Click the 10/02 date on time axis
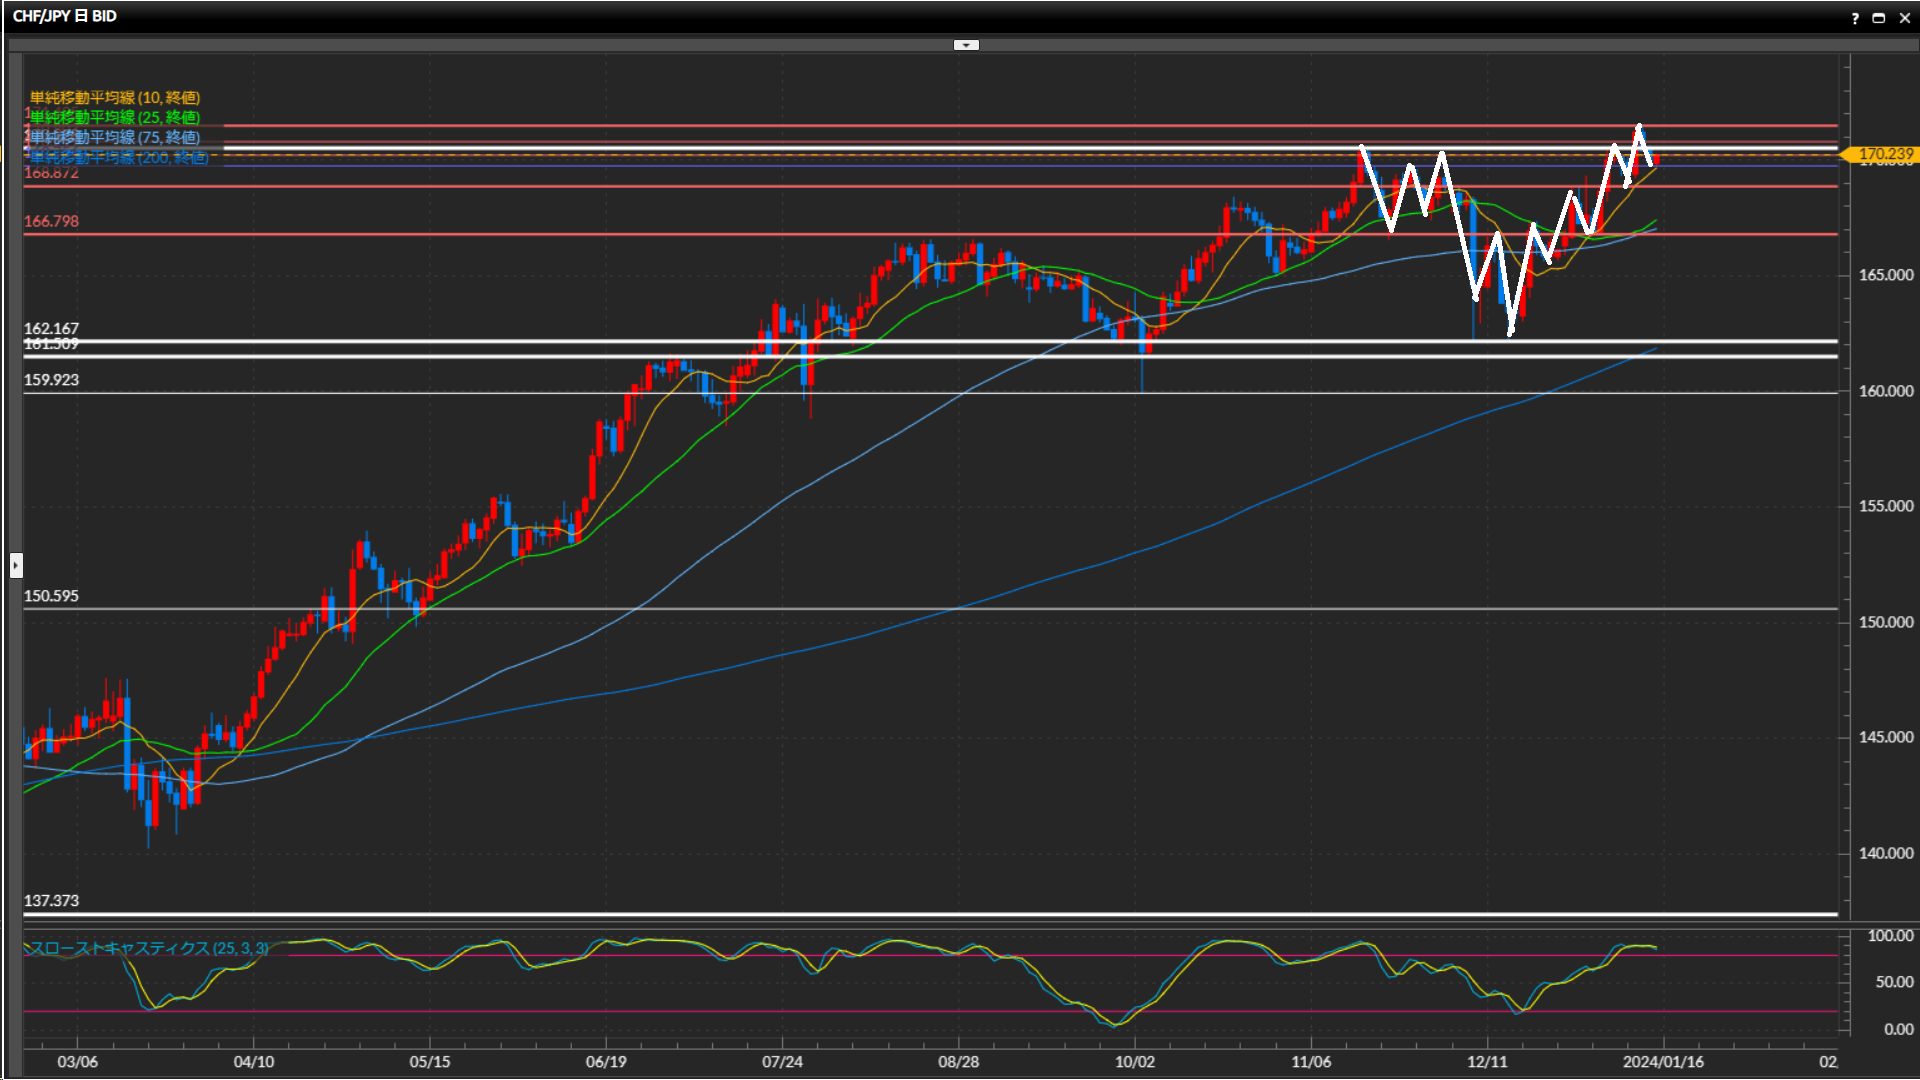The height and width of the screenshot is (1080, 1920). [x=1135, y=1062]
